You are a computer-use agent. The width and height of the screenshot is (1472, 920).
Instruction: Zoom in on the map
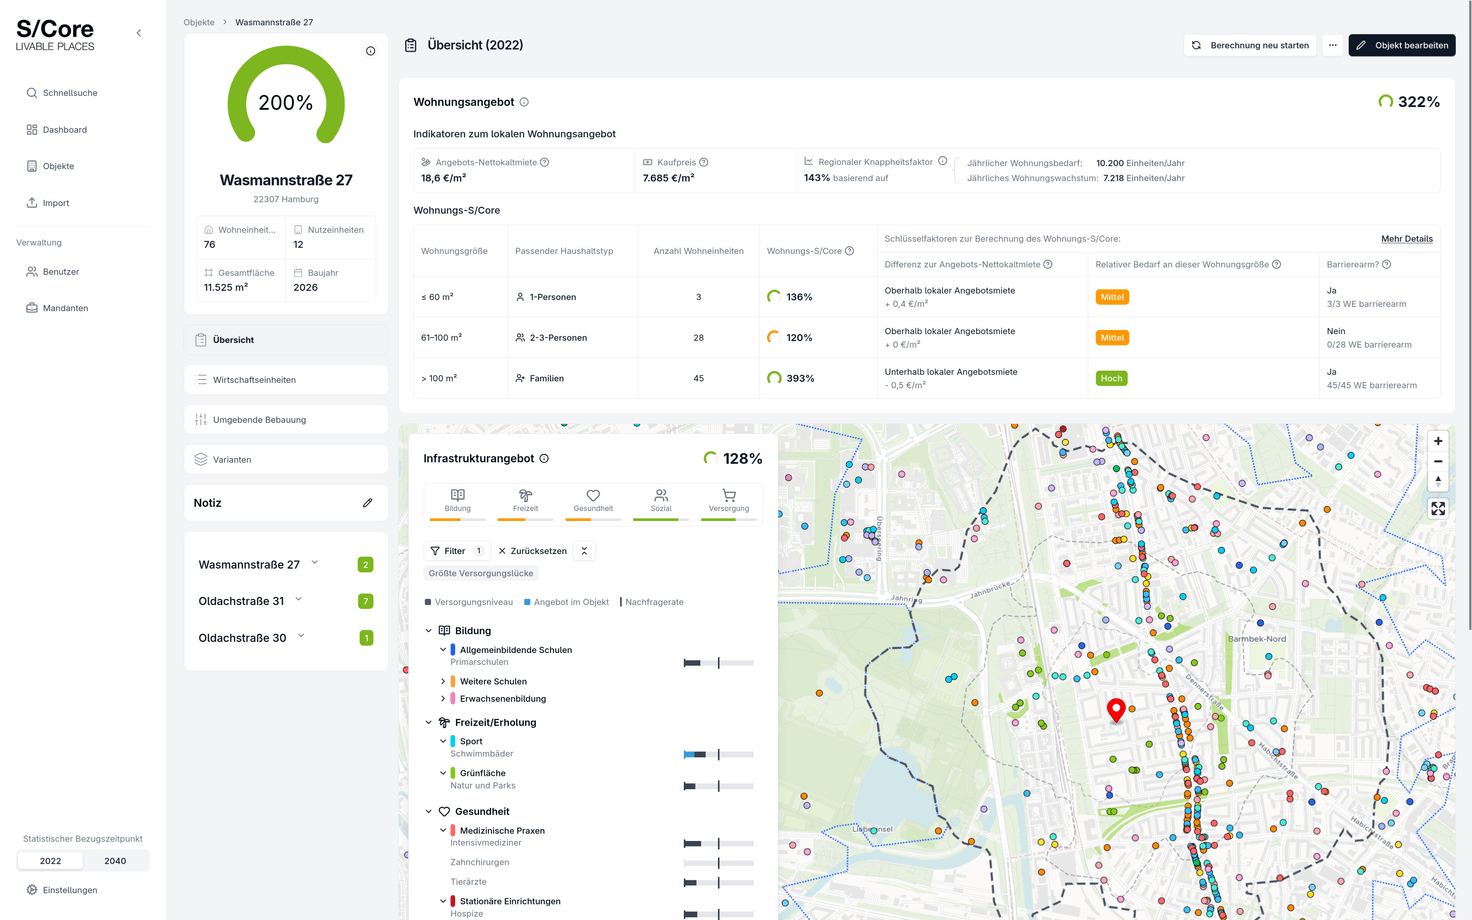(x=1438, y=441)
